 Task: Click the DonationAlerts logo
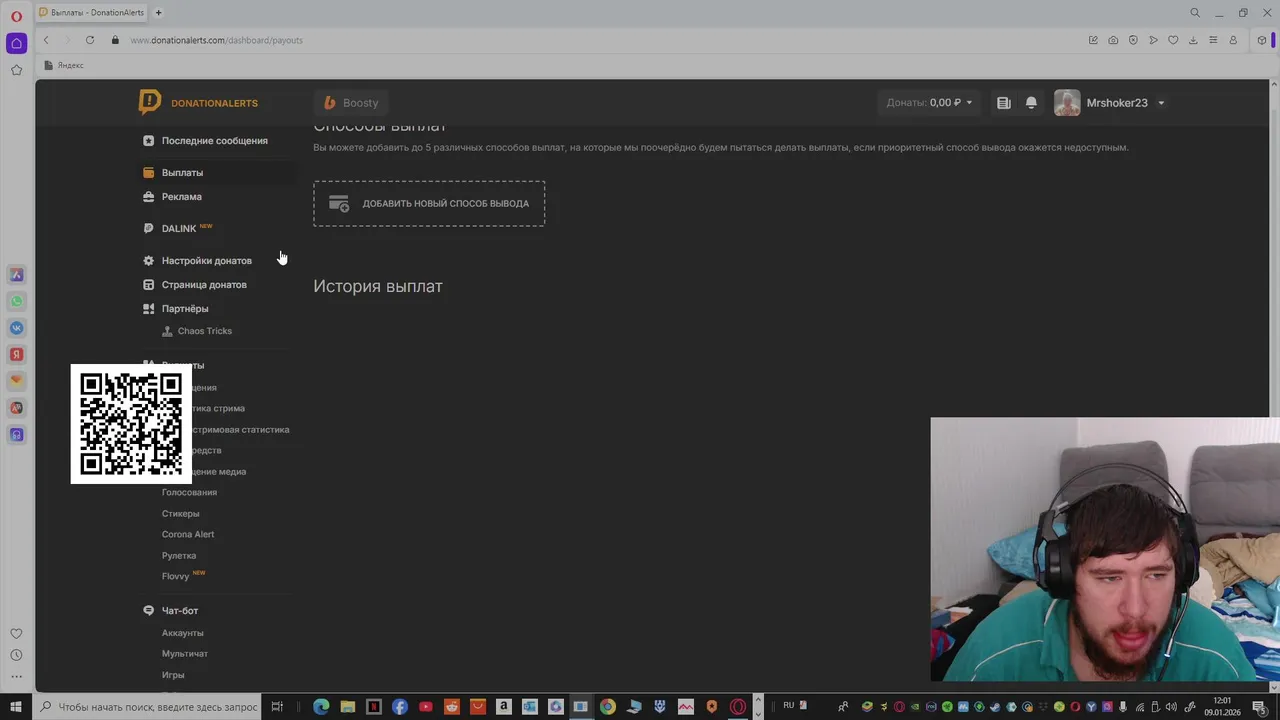point(198,102)
